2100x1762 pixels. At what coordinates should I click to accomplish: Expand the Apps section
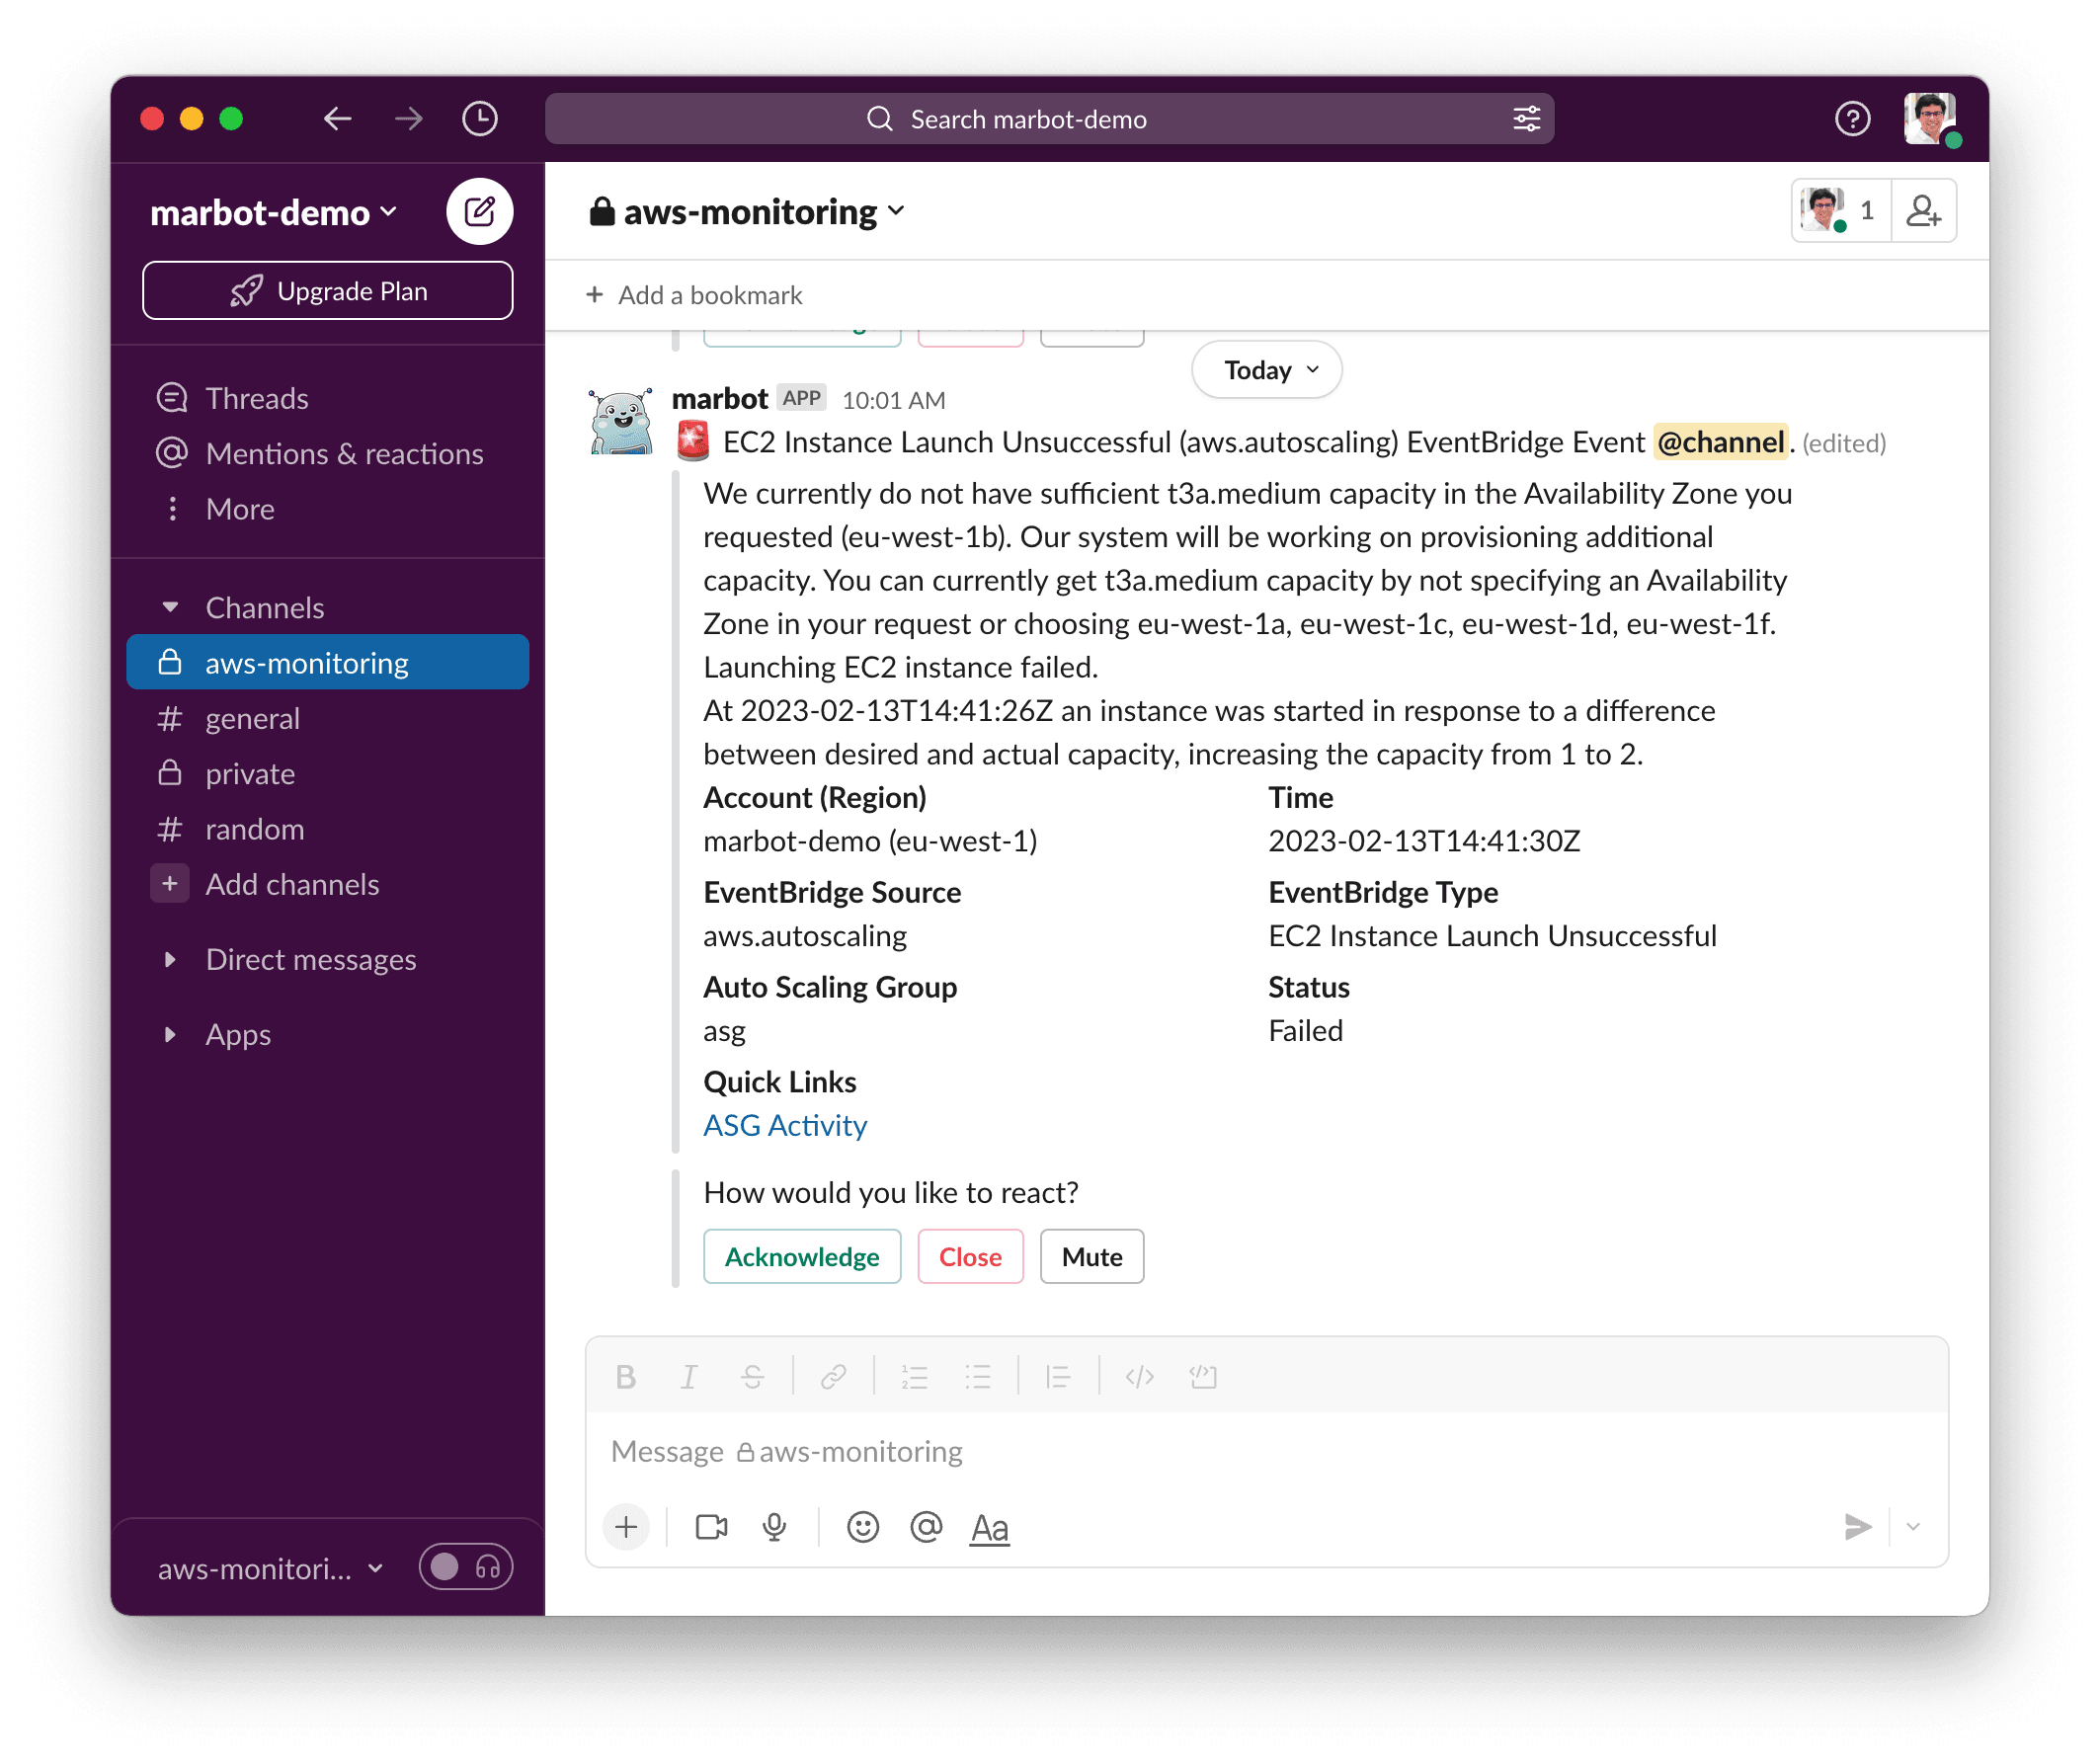click(170, 1034)
